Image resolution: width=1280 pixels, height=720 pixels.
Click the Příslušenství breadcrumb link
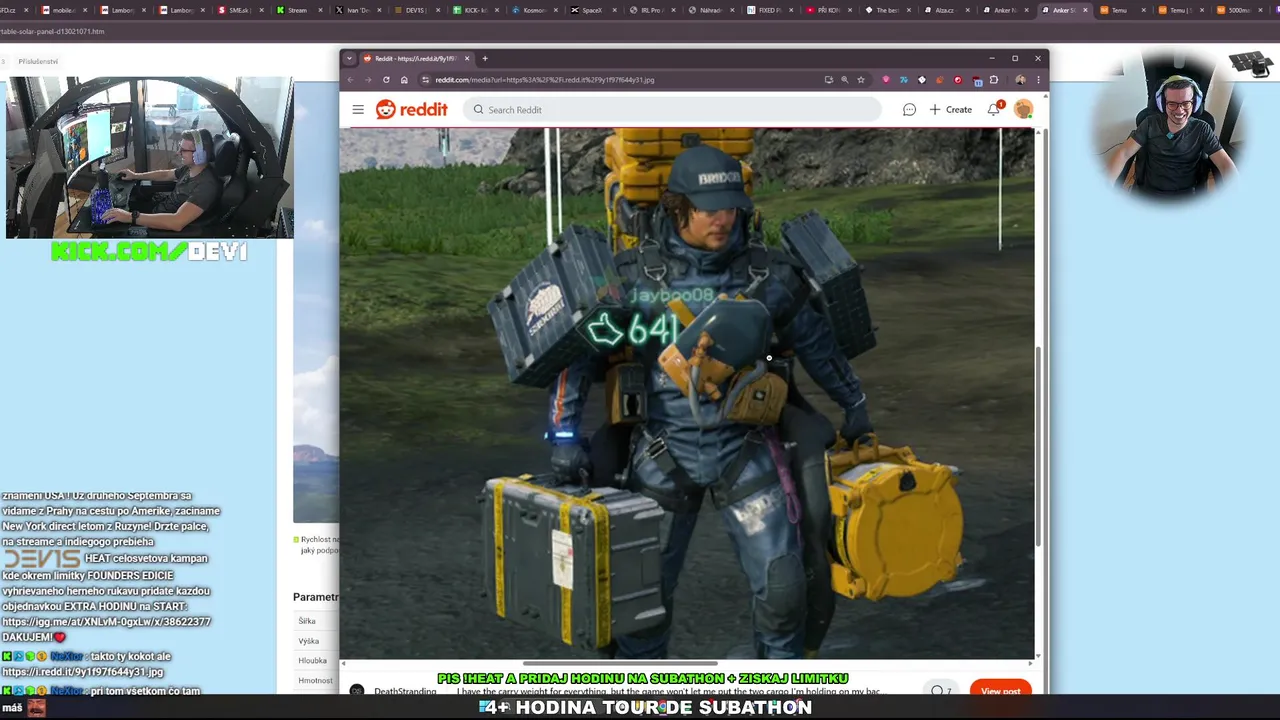[38, 61]
